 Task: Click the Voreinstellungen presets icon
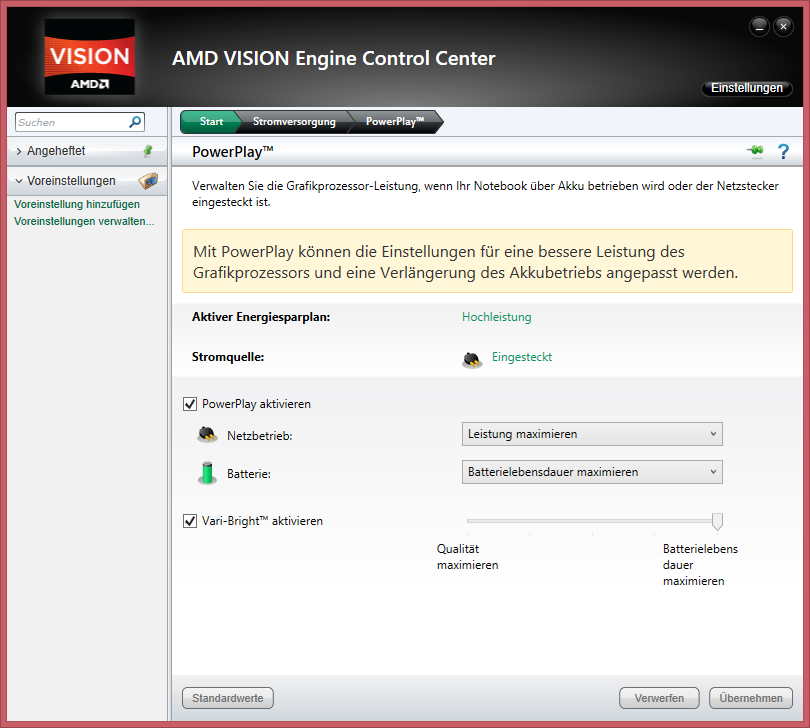pyautogui.click(x=148, y=181)
